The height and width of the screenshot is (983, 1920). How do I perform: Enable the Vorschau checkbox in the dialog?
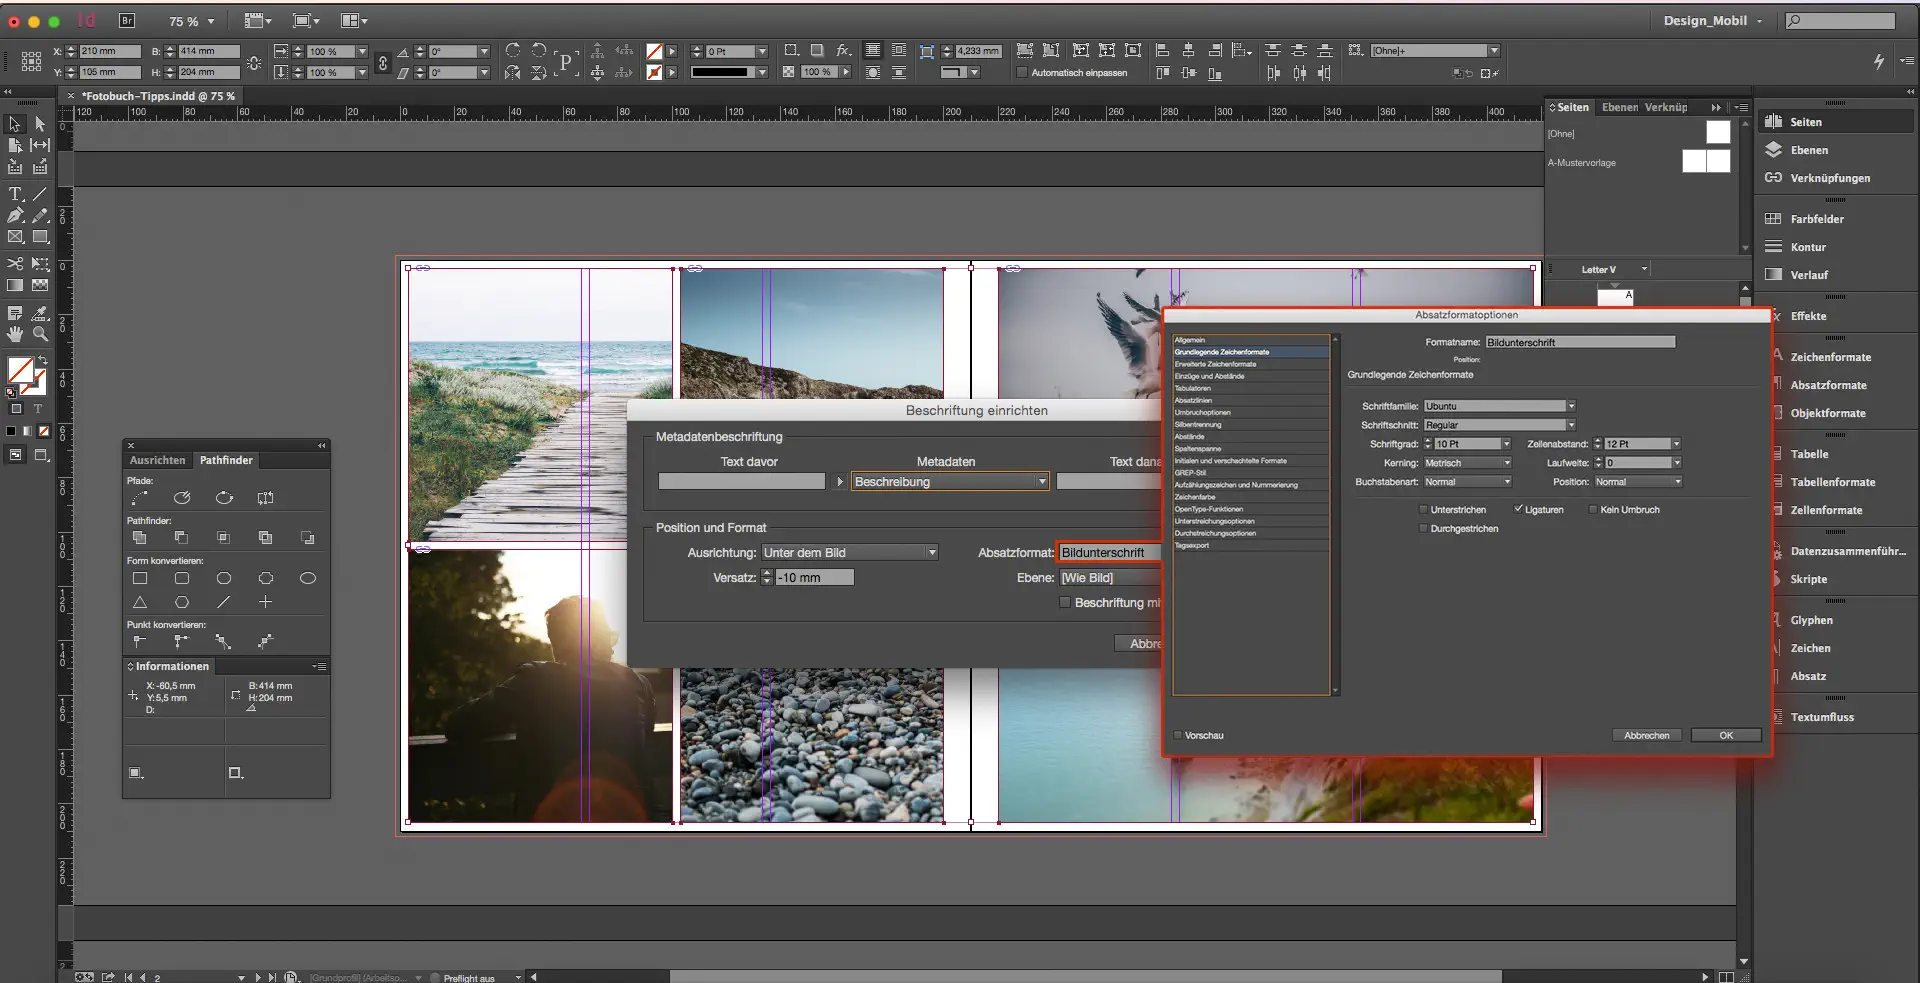pyautogui.click(x=1177, y=734)
